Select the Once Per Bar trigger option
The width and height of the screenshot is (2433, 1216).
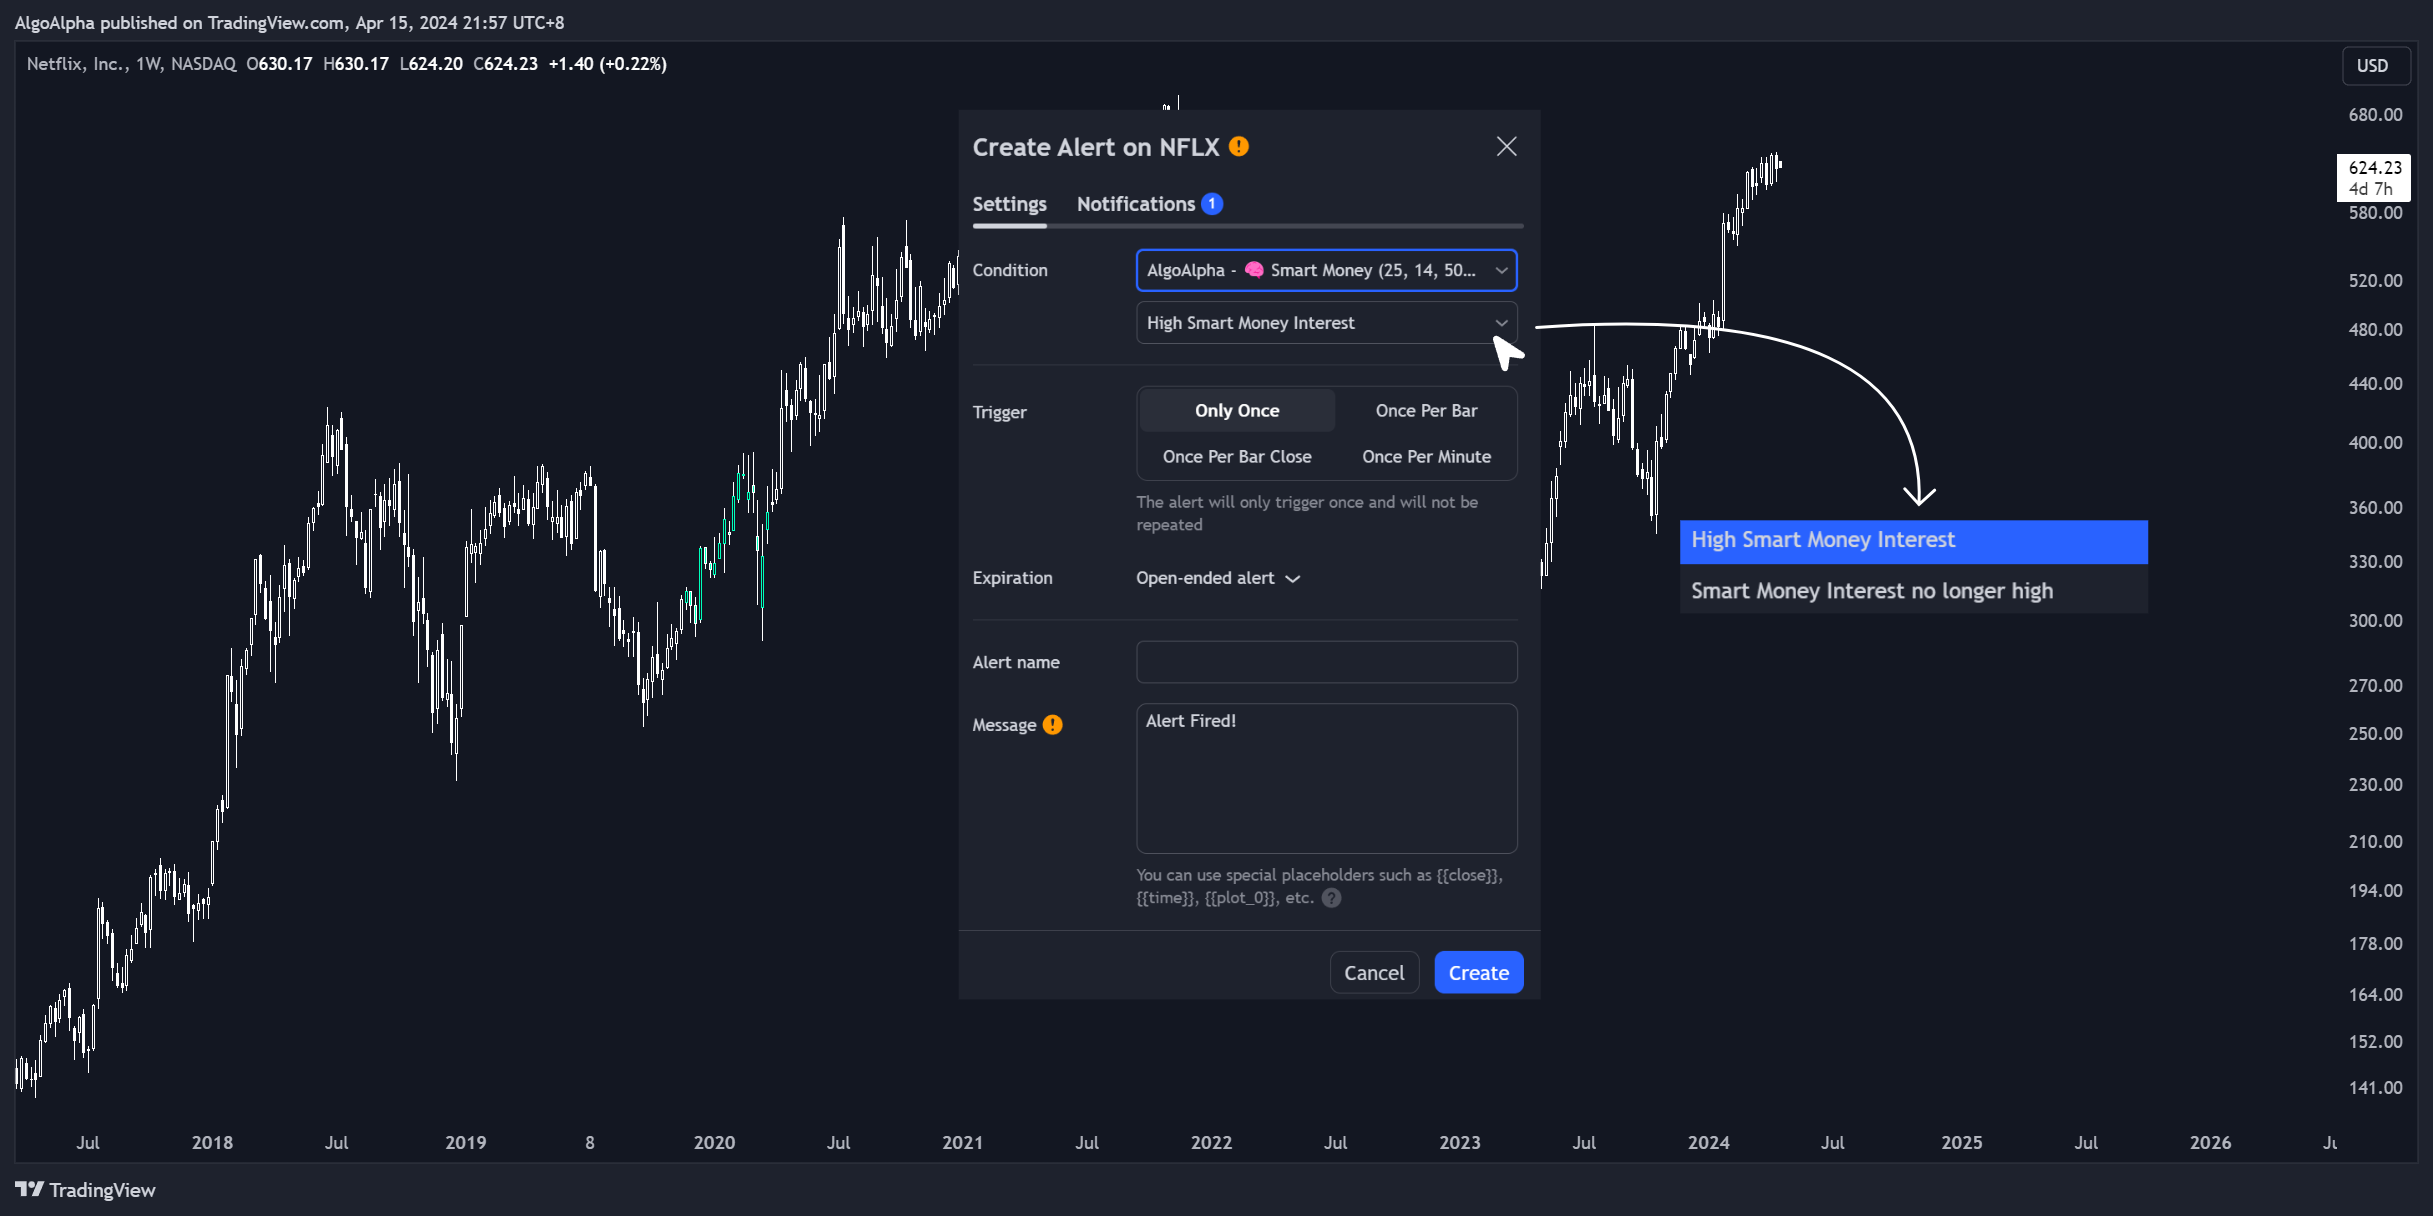pyautogui.click(x=1426, y=411)
